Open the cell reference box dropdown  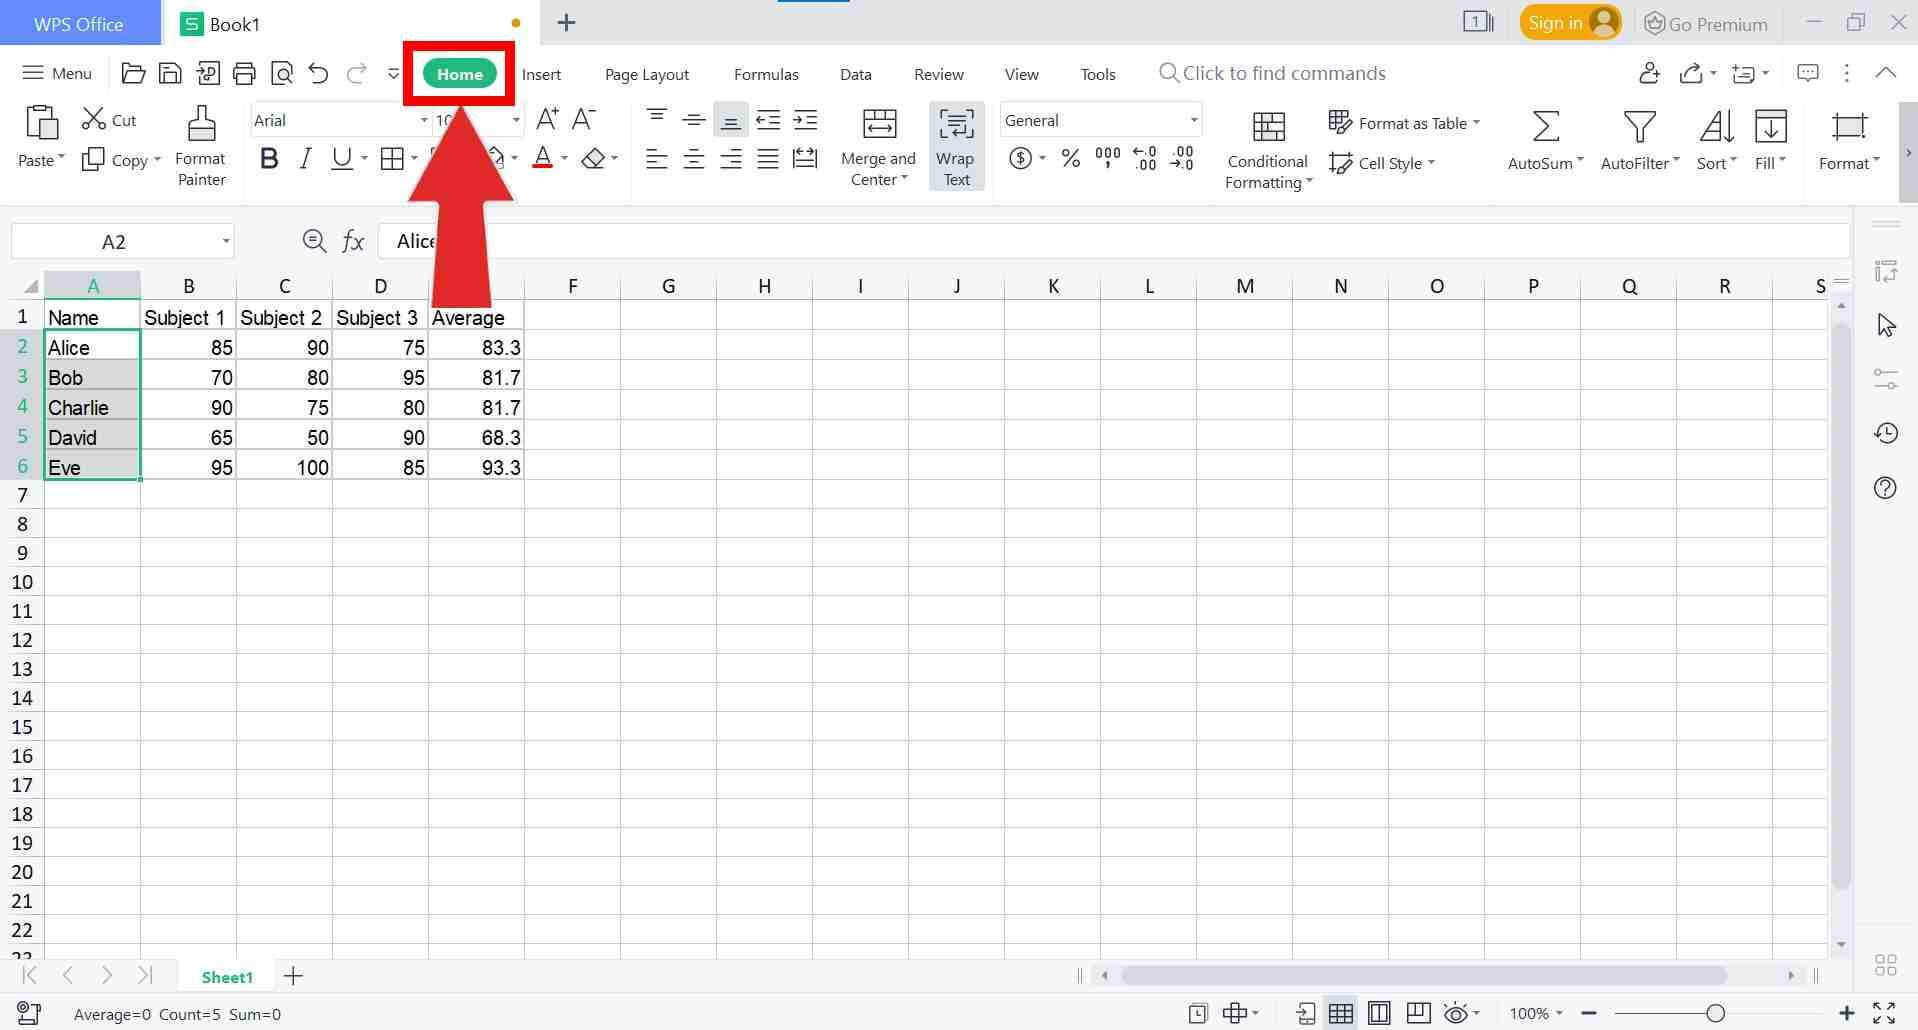click(225, 241)
